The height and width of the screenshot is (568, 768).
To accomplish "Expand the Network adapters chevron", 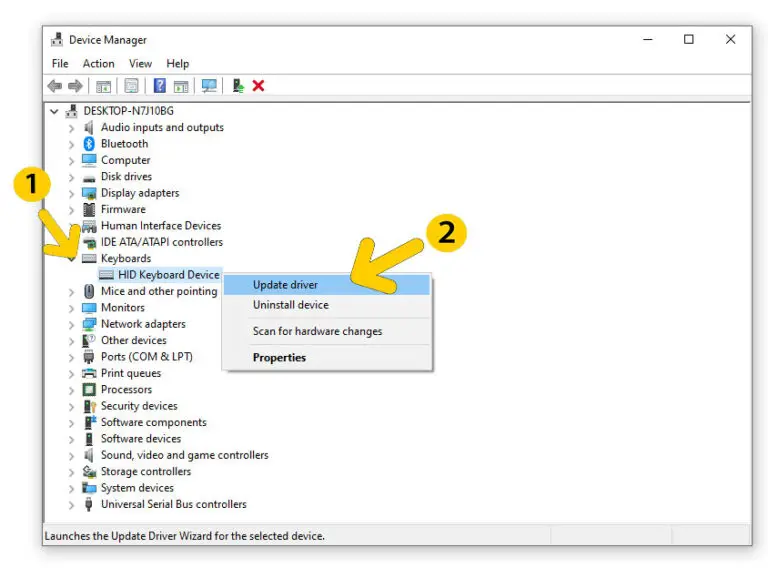I will click(72, 325).
